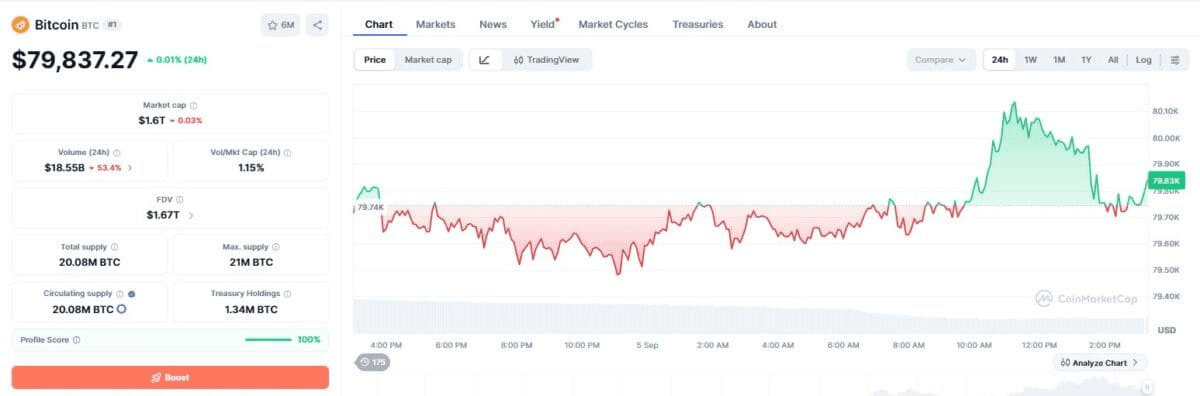Click the orange Boost button
The width and height of the screenshot is (1200, 396).
coord(170,377)
